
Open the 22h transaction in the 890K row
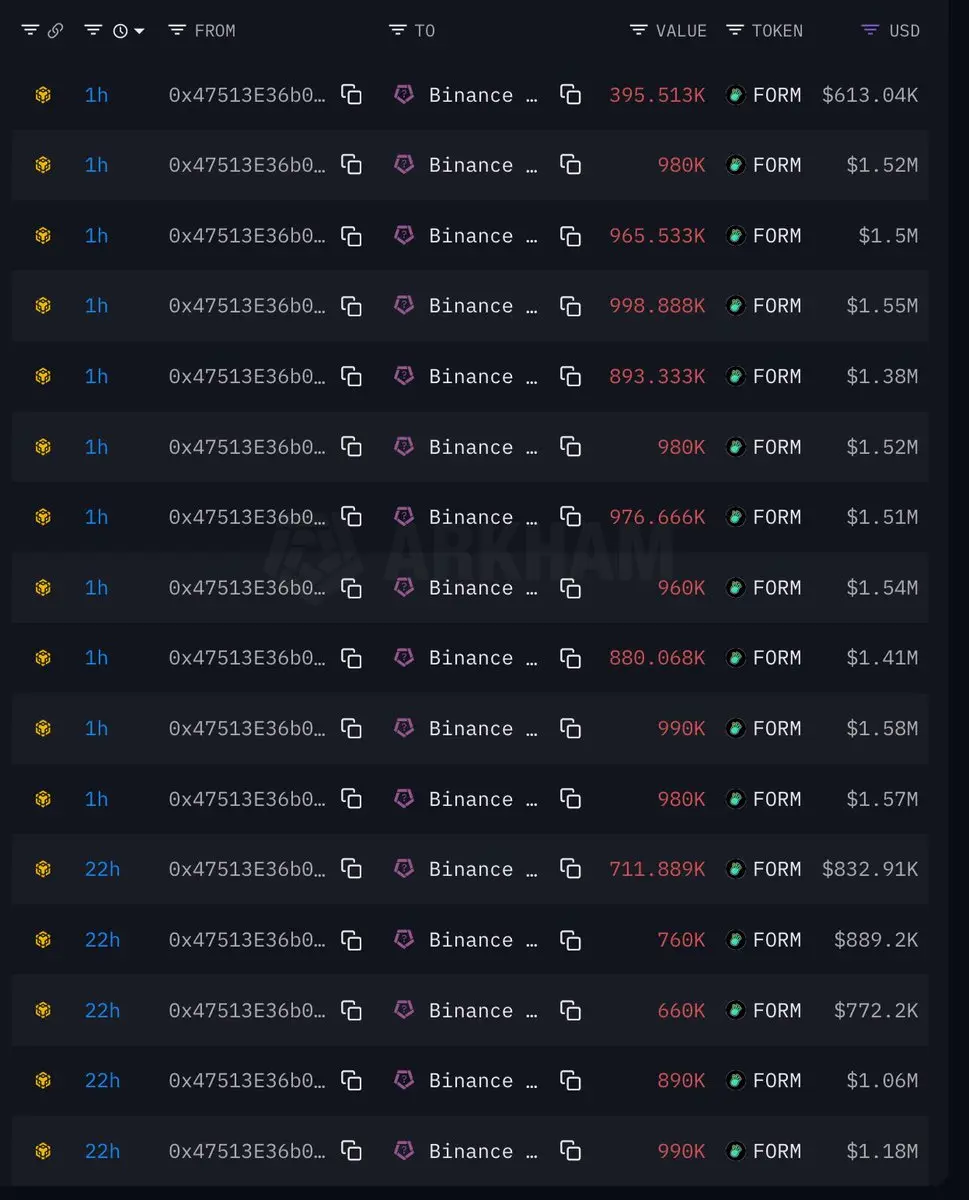[102, 1081]
